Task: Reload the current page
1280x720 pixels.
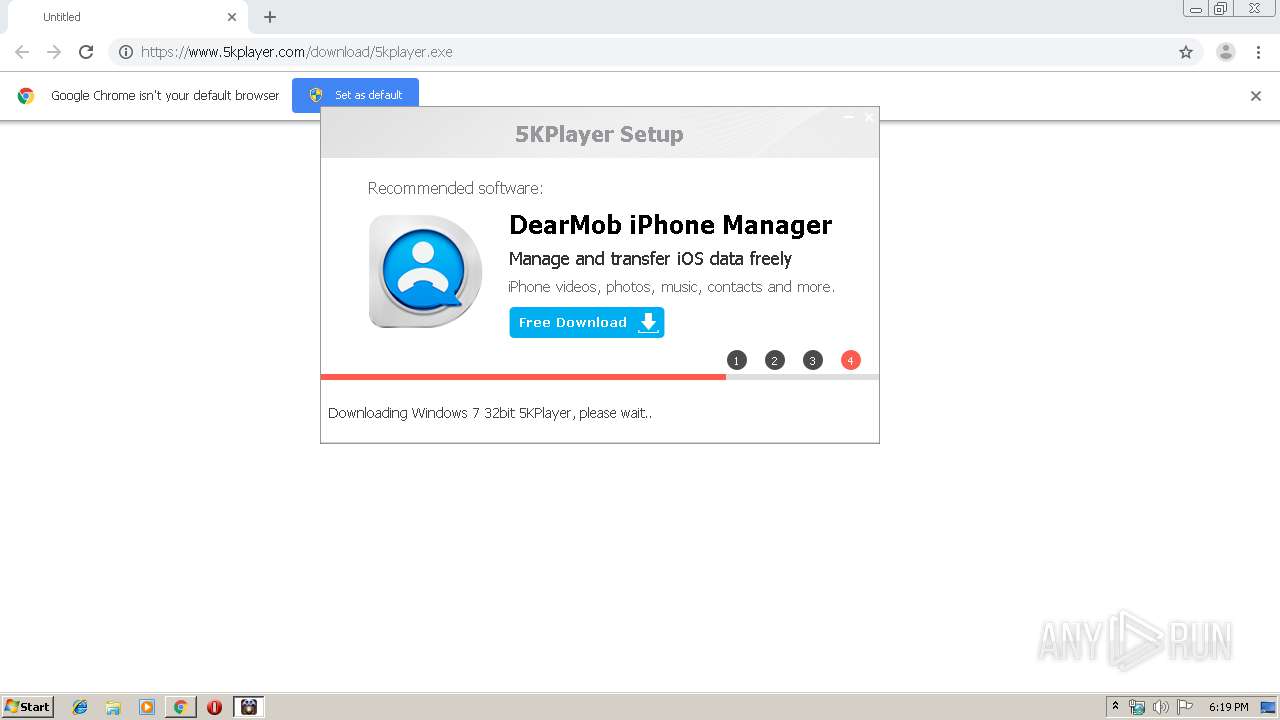Action: point(86,52)
